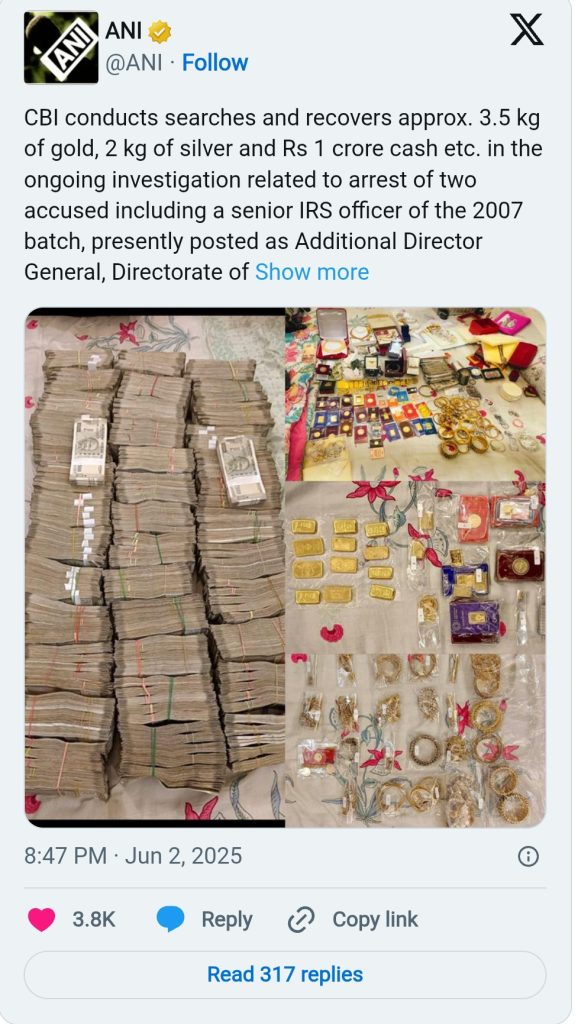The image size is (578, 1024).
Task: Open the 8:47 PM Jun 2, 2025 timestamp
Action: (133, 856)
